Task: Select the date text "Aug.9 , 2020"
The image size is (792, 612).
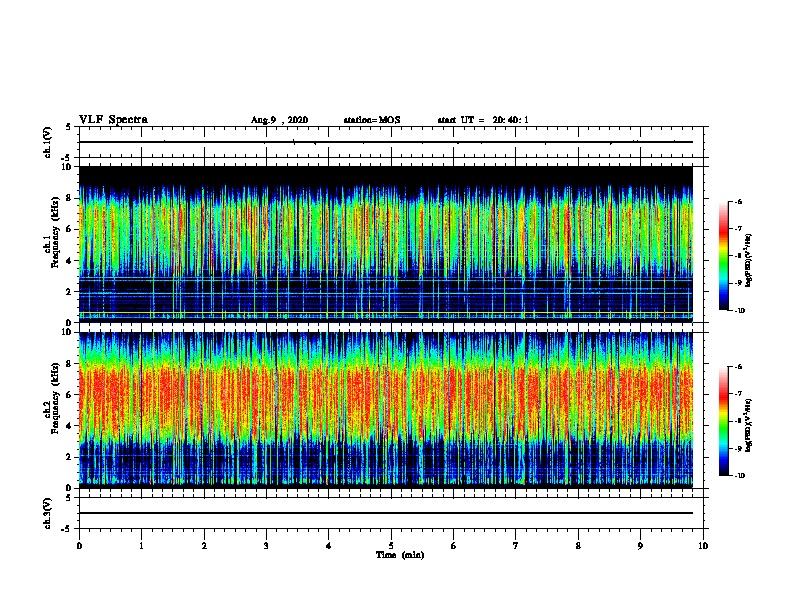Action: [x=279, y=120]
